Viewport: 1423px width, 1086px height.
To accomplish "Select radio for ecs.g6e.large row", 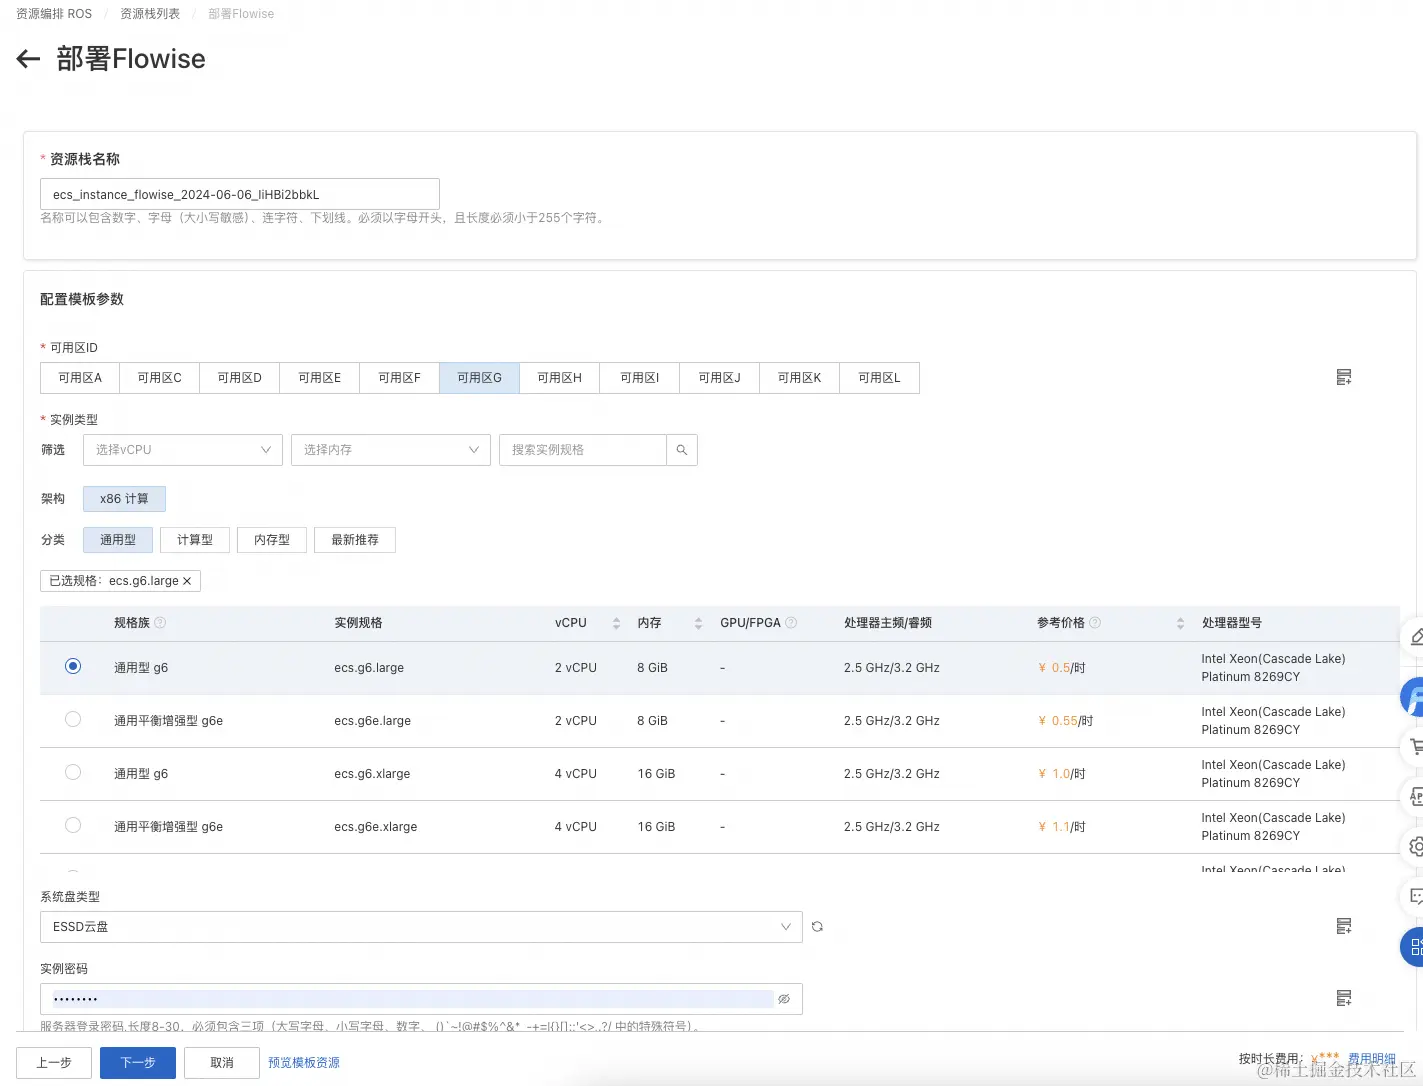I will tap(73, 719).
